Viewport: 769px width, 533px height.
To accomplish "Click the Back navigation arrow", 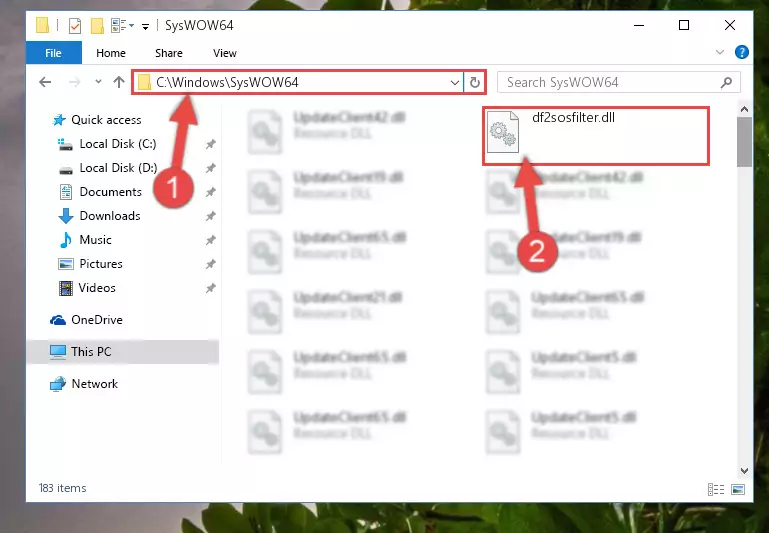I will (x=45, y=82).
